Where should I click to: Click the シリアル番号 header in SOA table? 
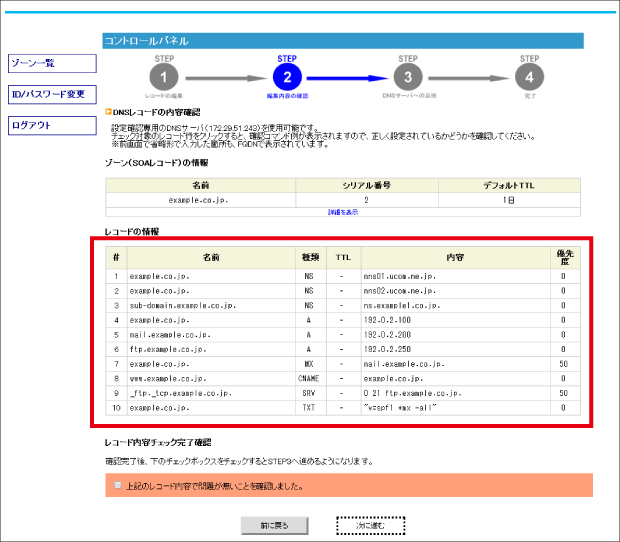(367, 185)
